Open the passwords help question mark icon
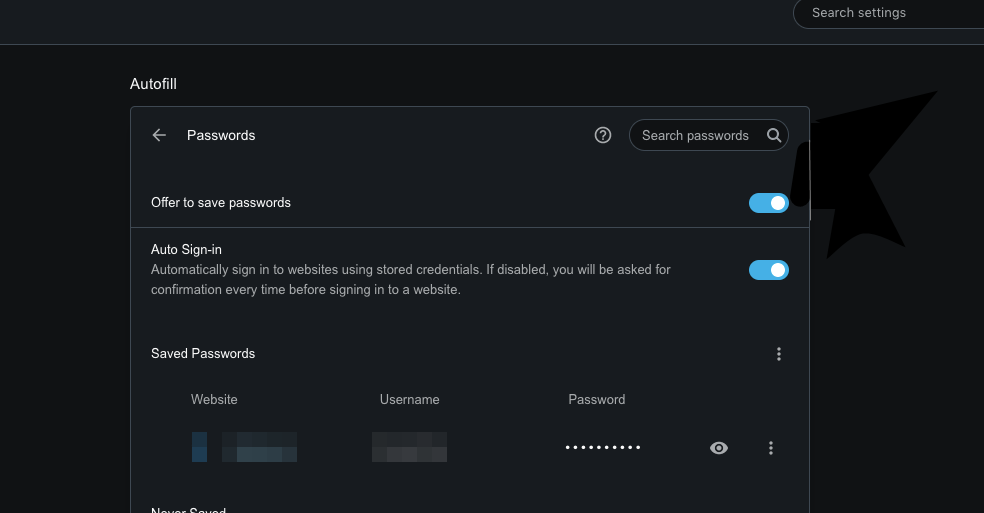The width and height of the screenshot is (984, 513). [x=602, y=135]
